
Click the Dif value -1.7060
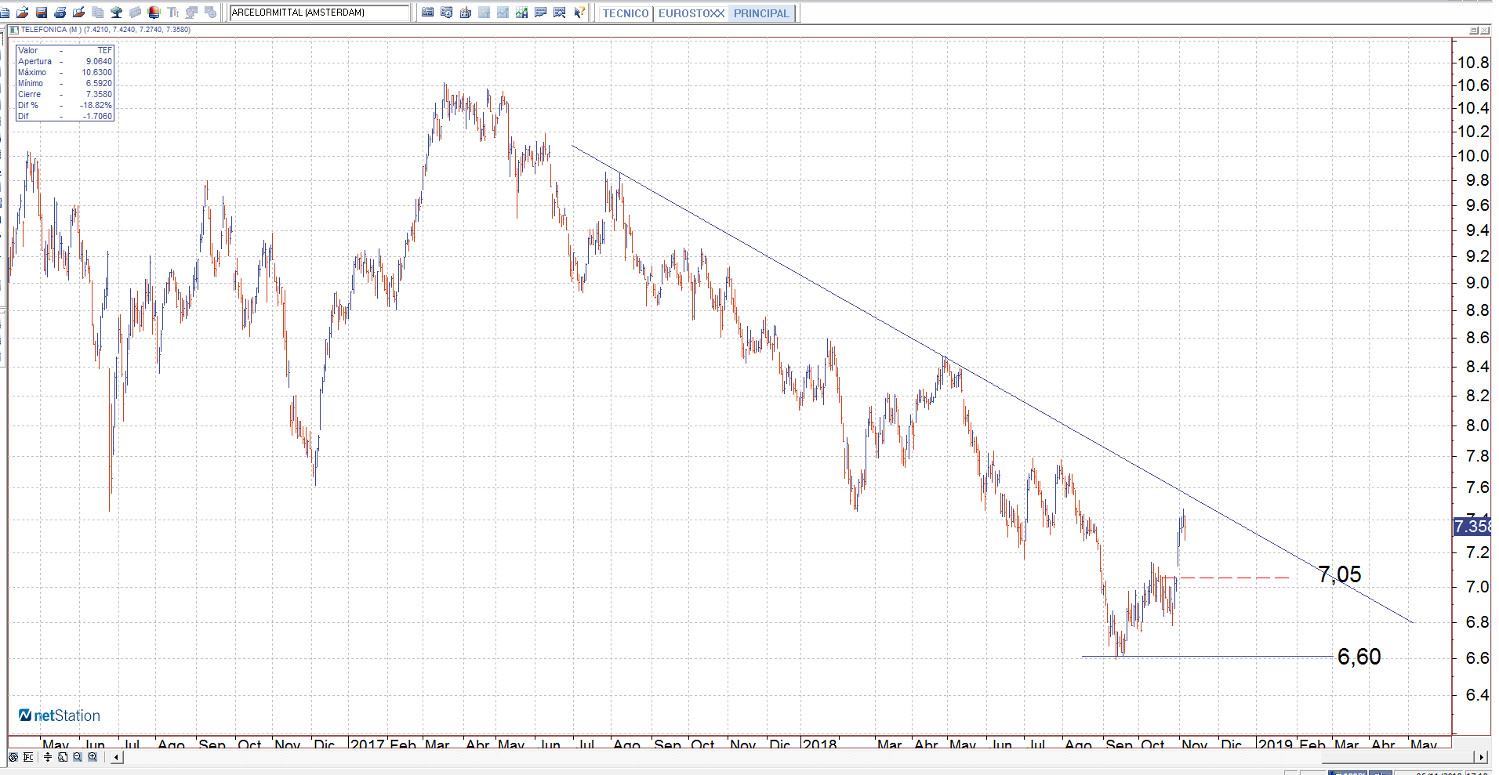(x=98, y=116)
